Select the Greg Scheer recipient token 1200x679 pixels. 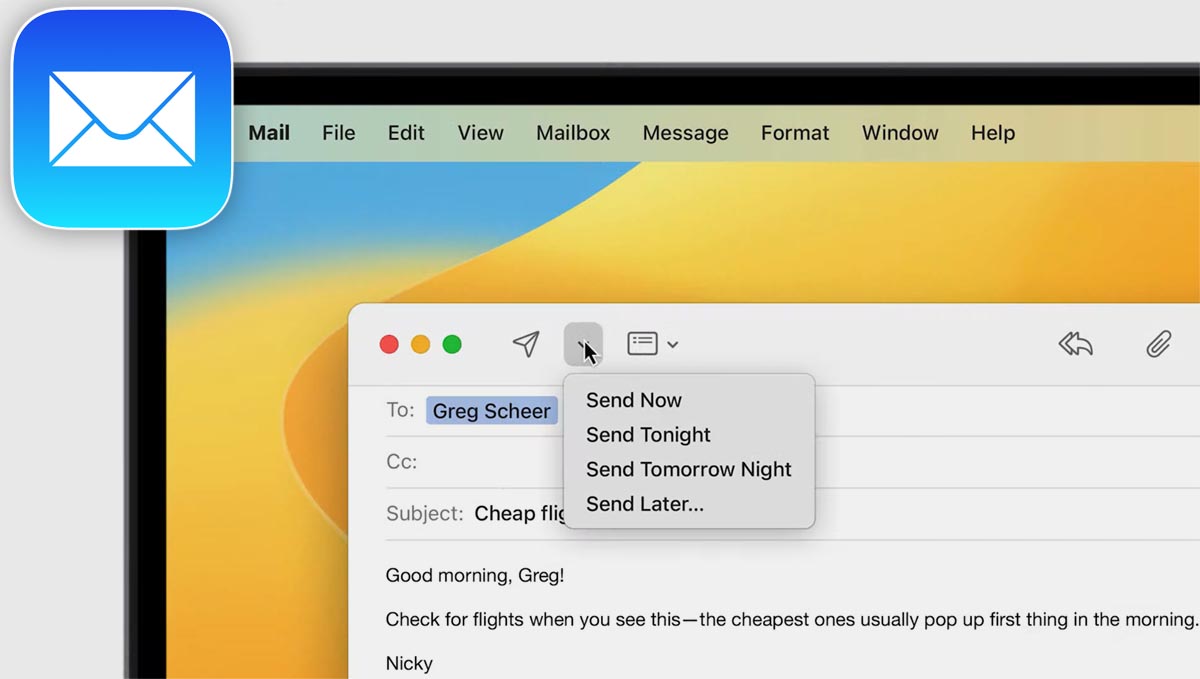click(x=492, y=411)
